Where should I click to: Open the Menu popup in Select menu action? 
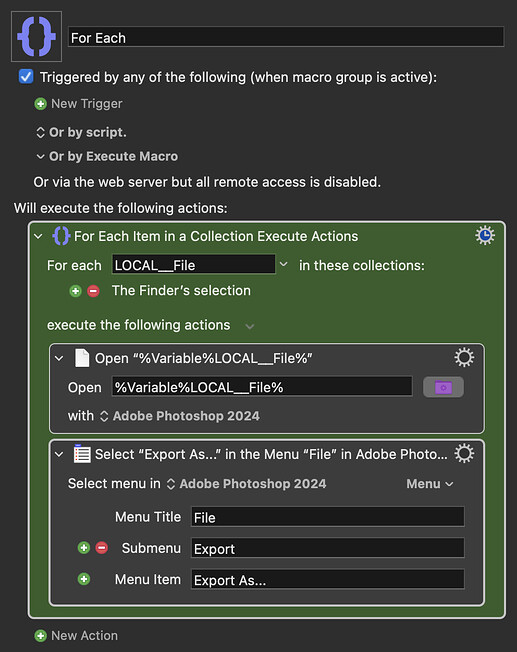click(429, 484)
